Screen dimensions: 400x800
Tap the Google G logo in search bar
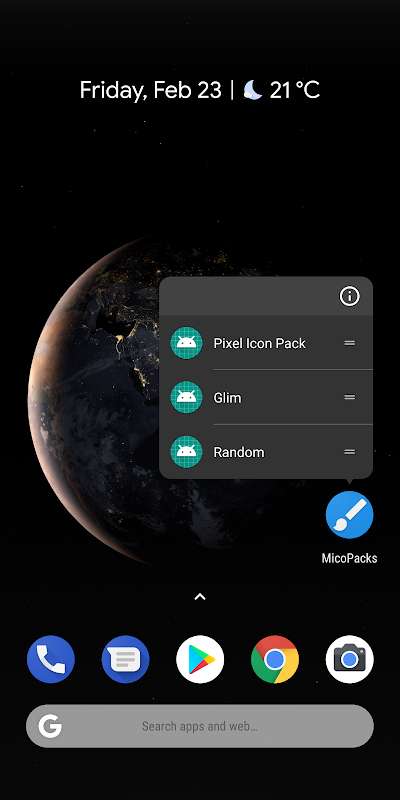[x=50, y=726]
